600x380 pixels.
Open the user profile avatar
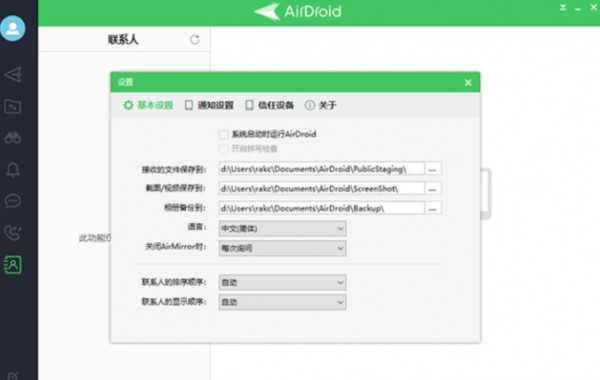coord(13,28)
